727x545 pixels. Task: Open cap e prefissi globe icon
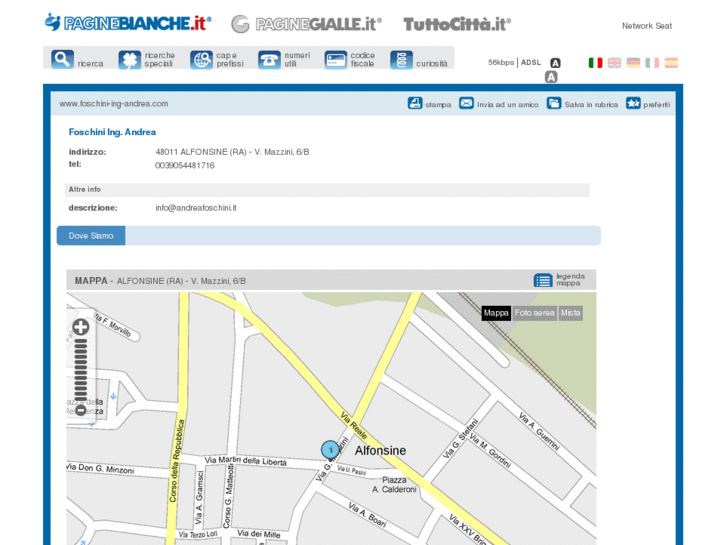click(x=201, y=60)
